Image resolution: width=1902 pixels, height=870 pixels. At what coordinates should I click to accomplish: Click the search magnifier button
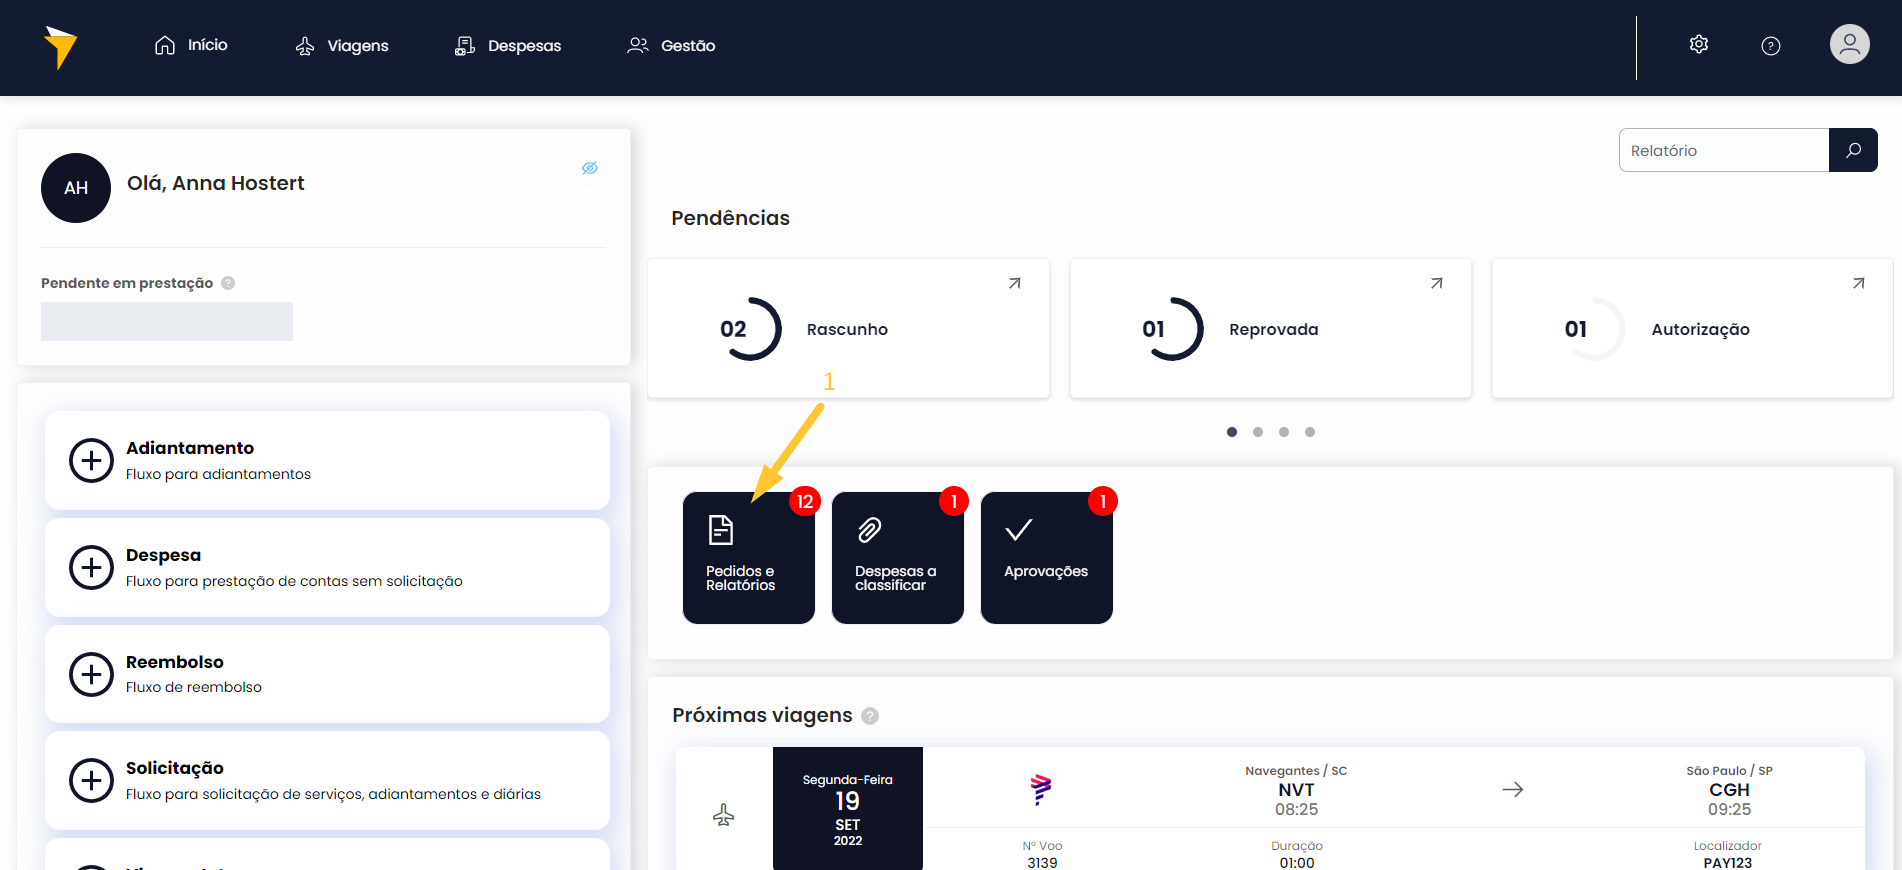click(x=1852, y=150)
